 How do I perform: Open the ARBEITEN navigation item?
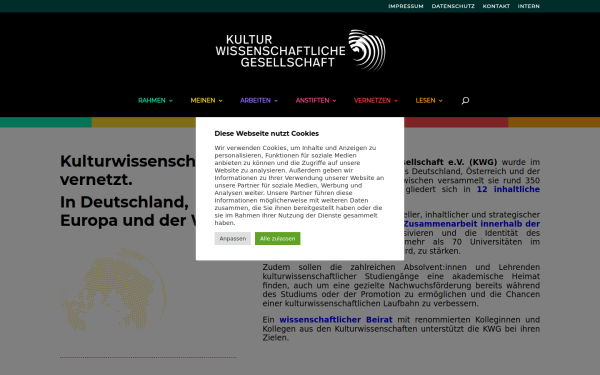(x=255, y=101)
